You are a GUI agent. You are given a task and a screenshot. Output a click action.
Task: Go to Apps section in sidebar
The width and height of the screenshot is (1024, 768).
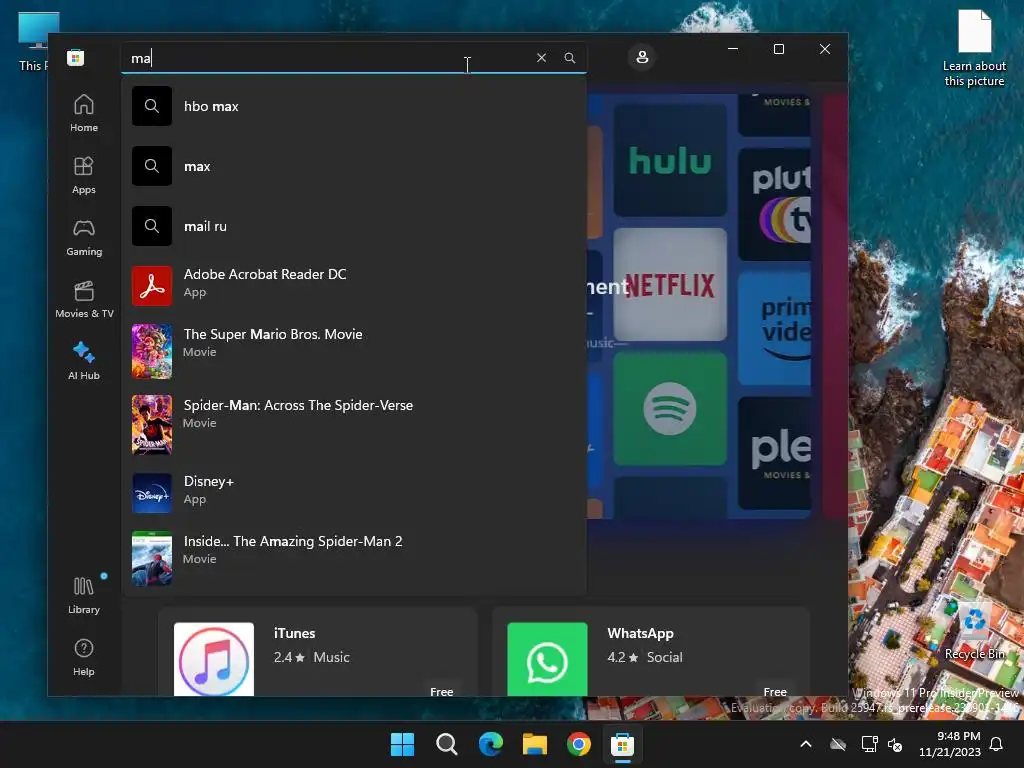[84, 175]
